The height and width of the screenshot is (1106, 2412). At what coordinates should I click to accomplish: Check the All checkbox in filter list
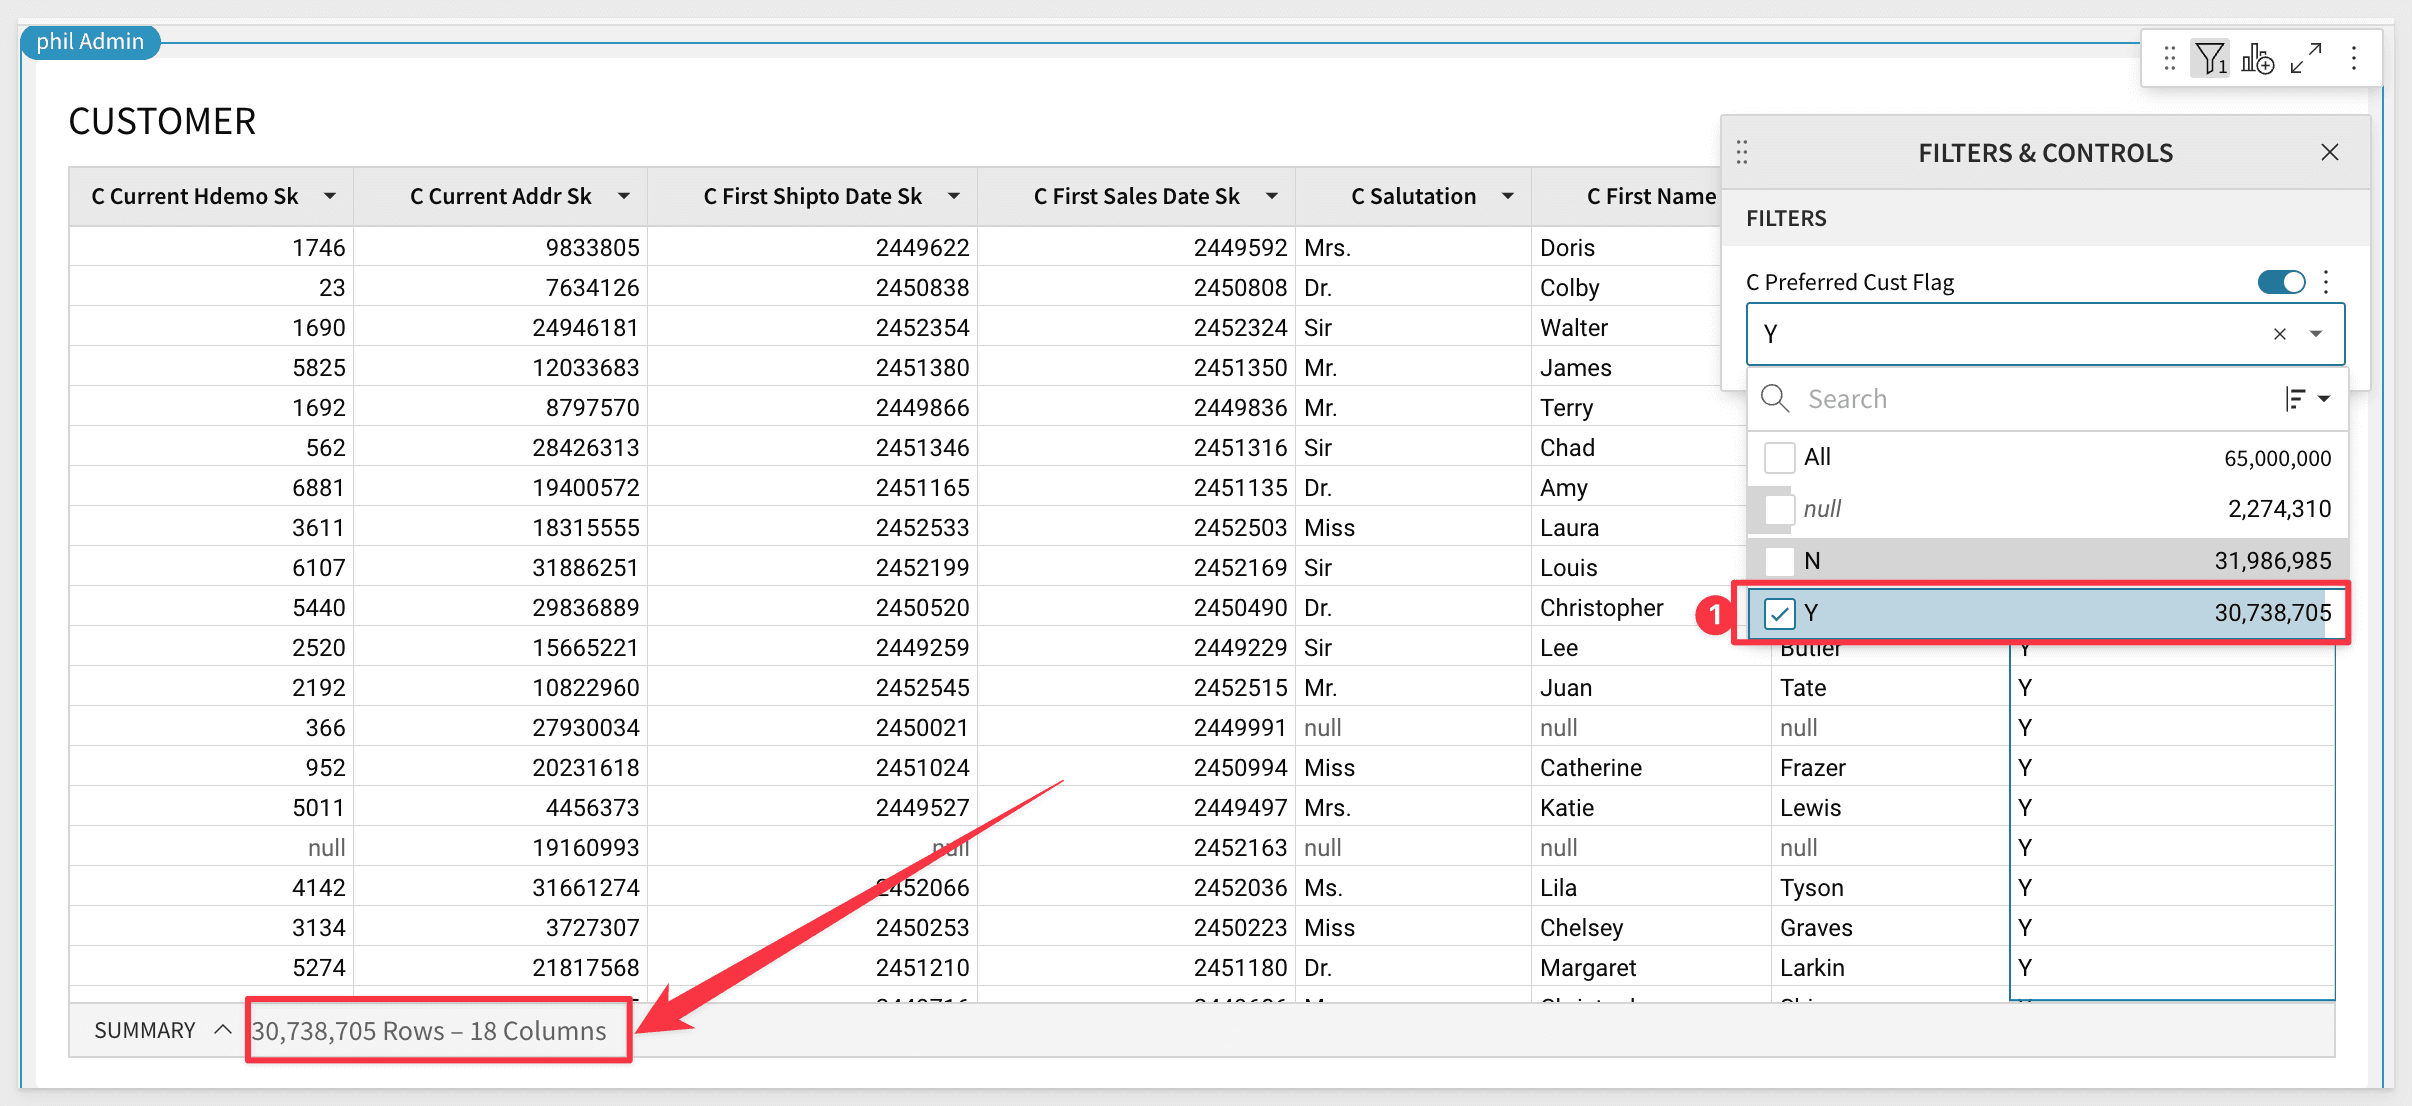click(x=1779, y=458)
